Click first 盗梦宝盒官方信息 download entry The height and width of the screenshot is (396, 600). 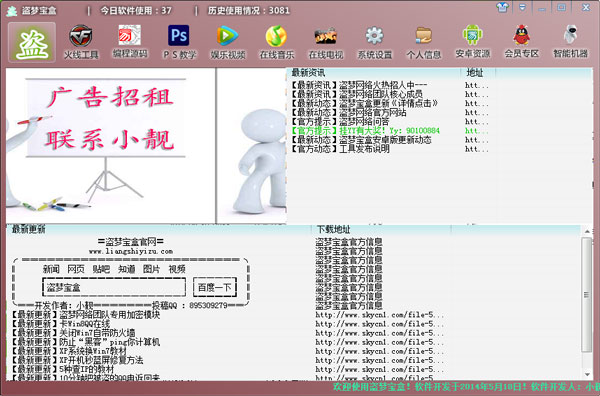349,242
